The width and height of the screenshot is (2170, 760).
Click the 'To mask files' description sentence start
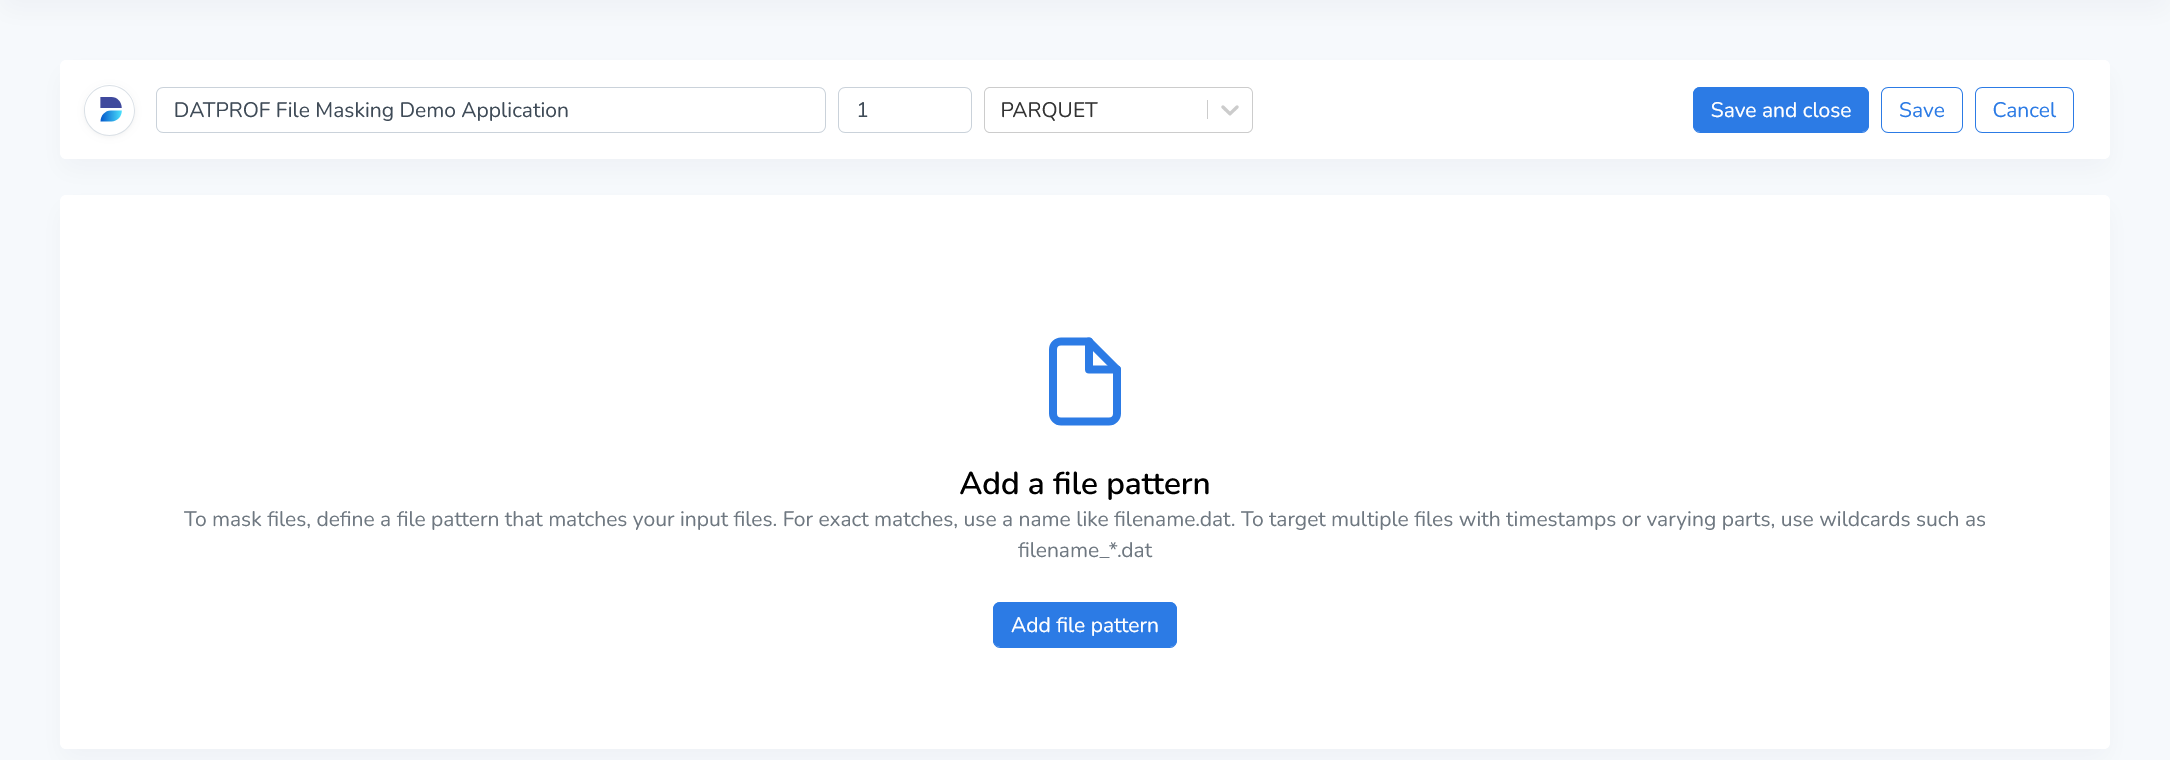point(246,519)
